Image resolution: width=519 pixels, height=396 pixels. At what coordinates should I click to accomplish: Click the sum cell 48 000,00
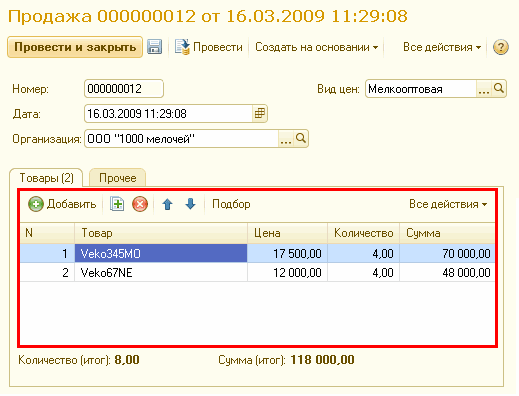click(447, 273)
